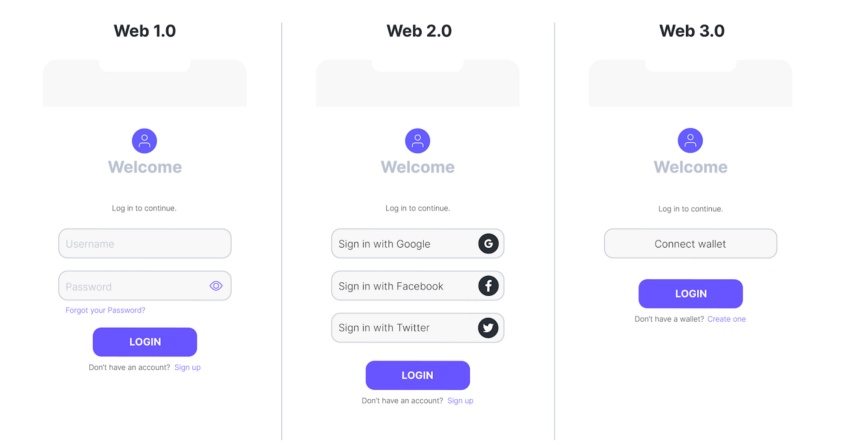Click the Web 3.0 user avatar icon
The height and width of the screenshot is (446, 841).
click(x=690, y=140)
